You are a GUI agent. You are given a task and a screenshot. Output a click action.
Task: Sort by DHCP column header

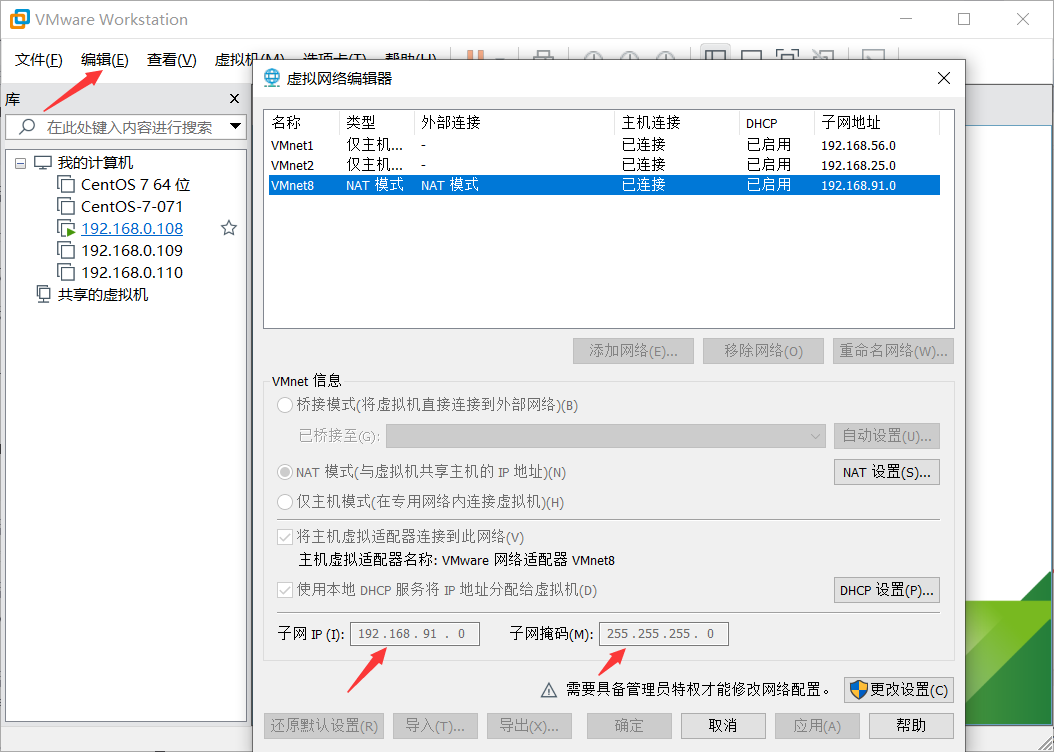tap(776, 122)
